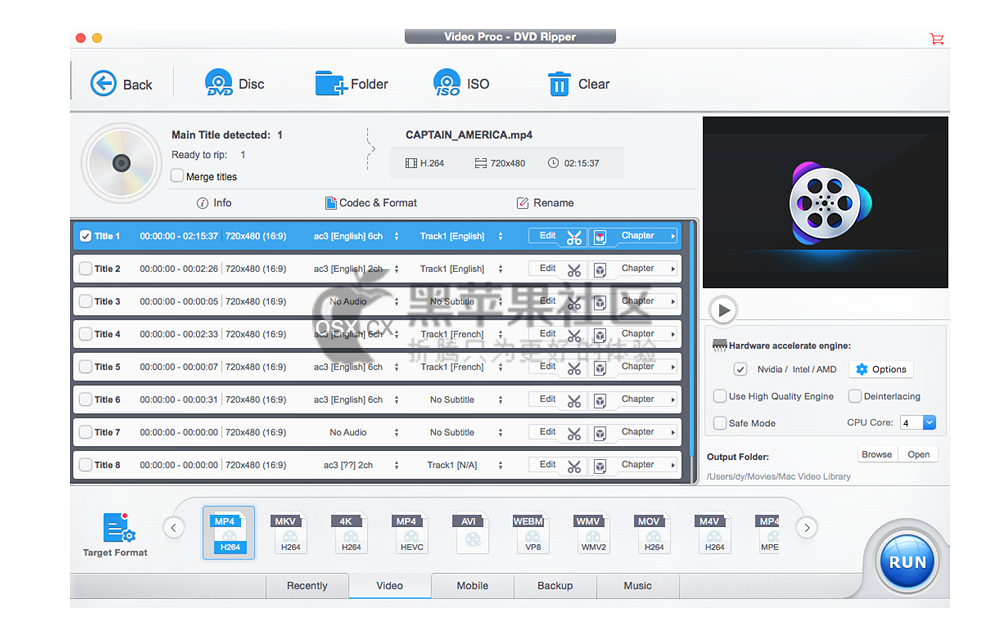Image resolution: width=1000 pixels, height=639 pixels.
Task: Clear the title list with trash icon
Action: [x=559, y=84]
